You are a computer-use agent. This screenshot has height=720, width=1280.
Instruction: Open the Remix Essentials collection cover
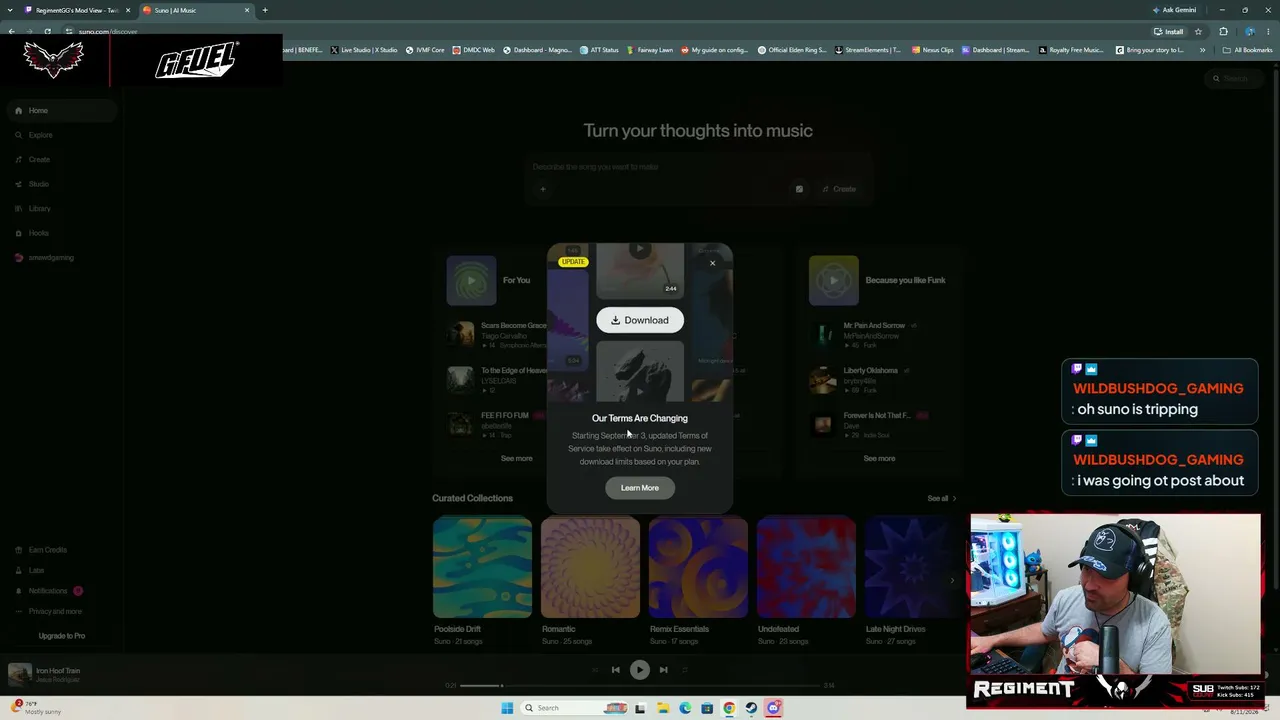[x=698, y=567]
